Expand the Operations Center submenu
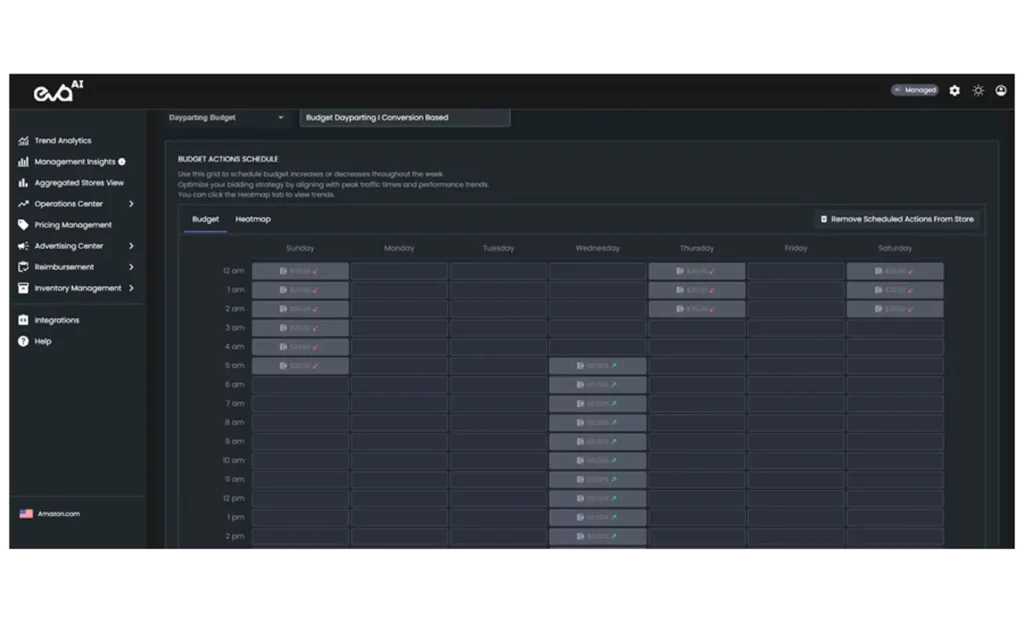The height and width of the screenshot is (625, 1024). tap(131, 204)
